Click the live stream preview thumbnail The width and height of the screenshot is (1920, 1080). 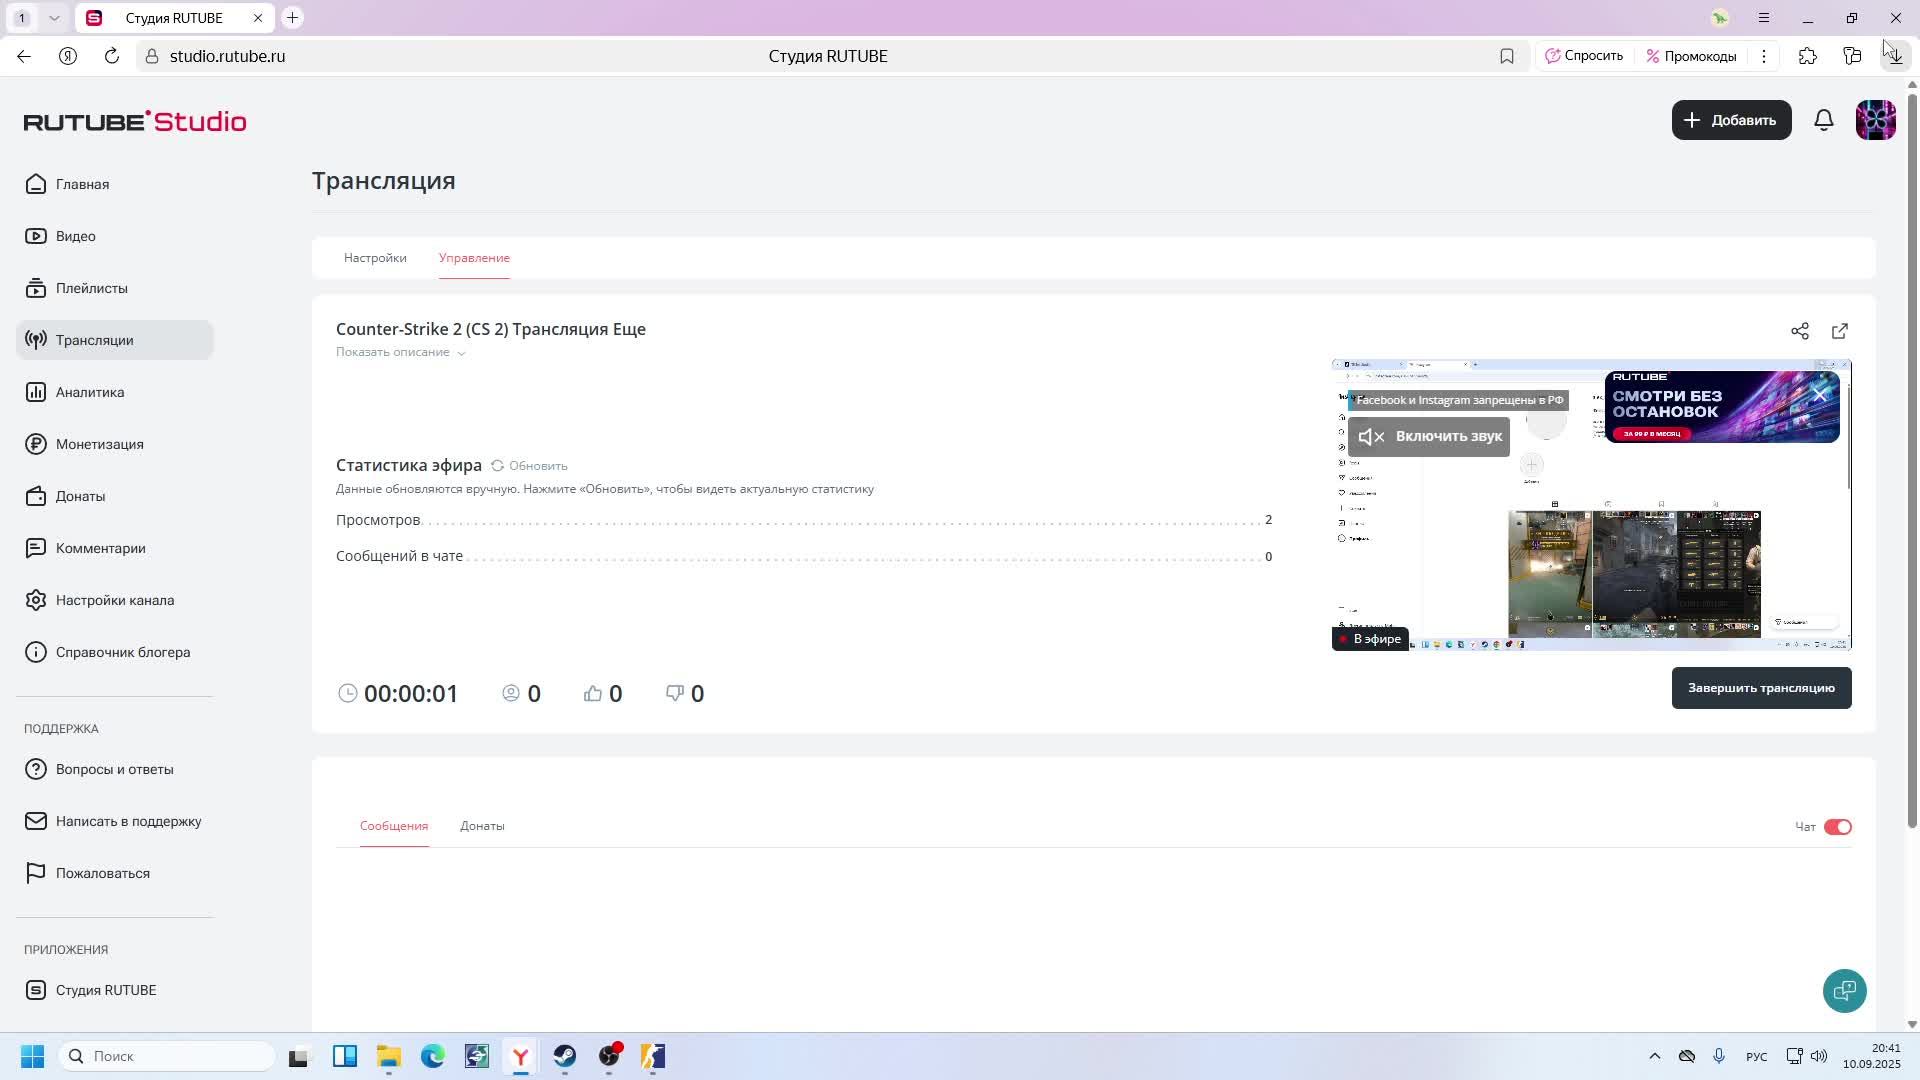[1590, 560]
